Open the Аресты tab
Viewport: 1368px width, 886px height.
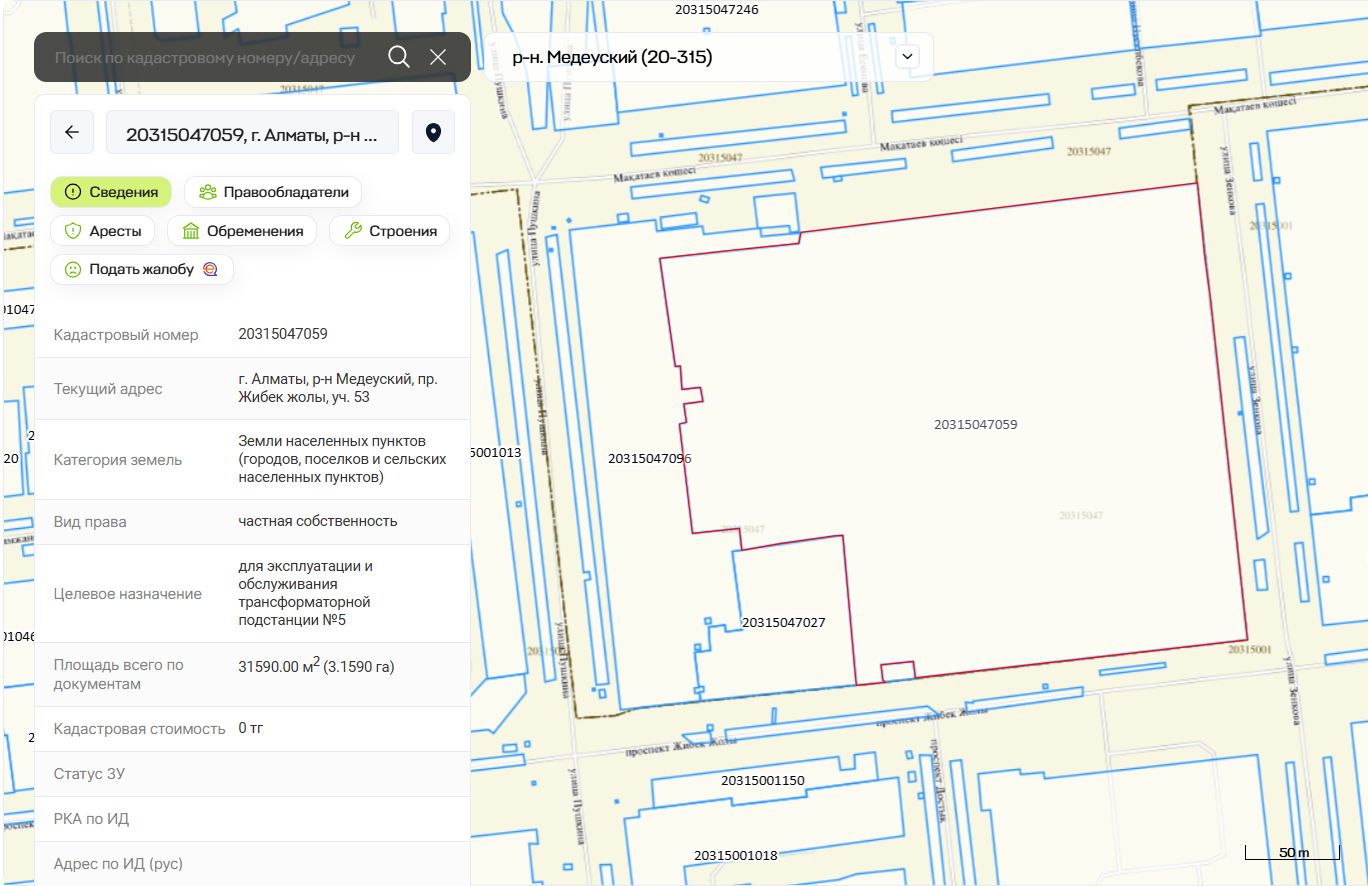coord(102,231)
